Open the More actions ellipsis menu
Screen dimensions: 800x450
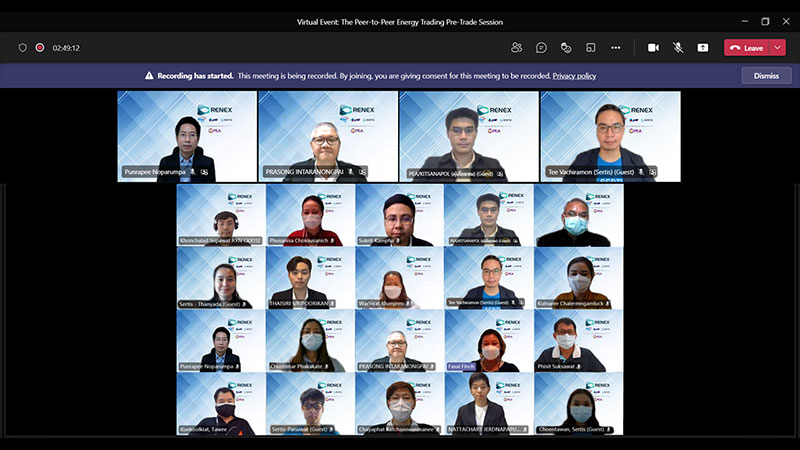coord(616,47)
